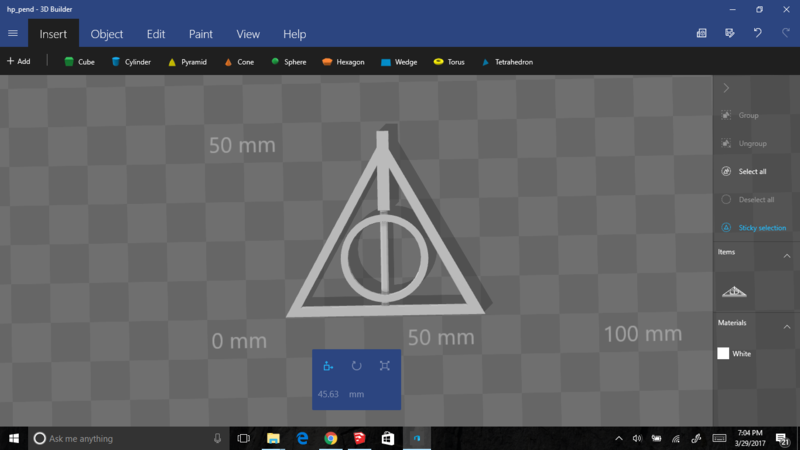Collapse the Items section
The height and width of the screenshot is (450, 800).
pos(787,256)
